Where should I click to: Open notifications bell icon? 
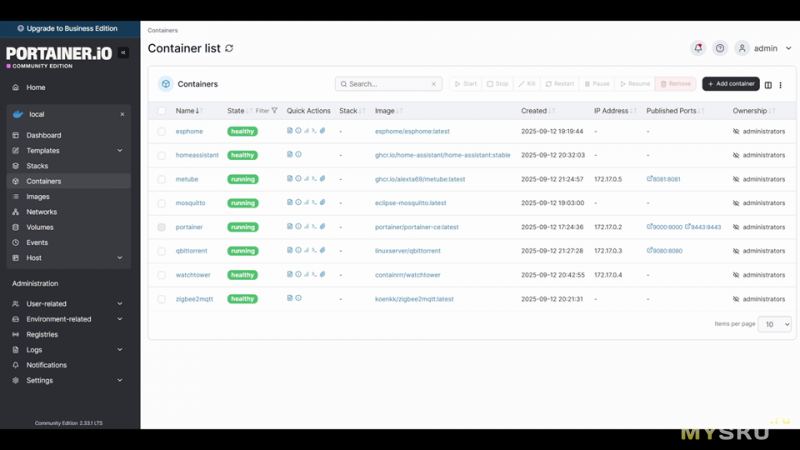(x=698, y=48)
